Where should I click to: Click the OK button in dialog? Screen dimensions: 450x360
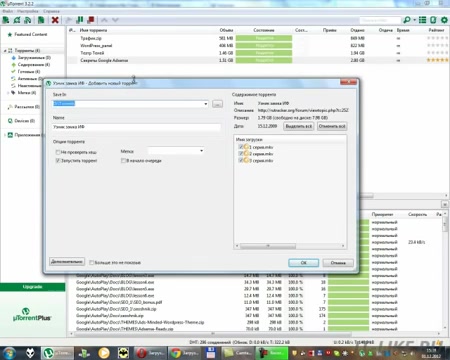[x=303, y=263]
